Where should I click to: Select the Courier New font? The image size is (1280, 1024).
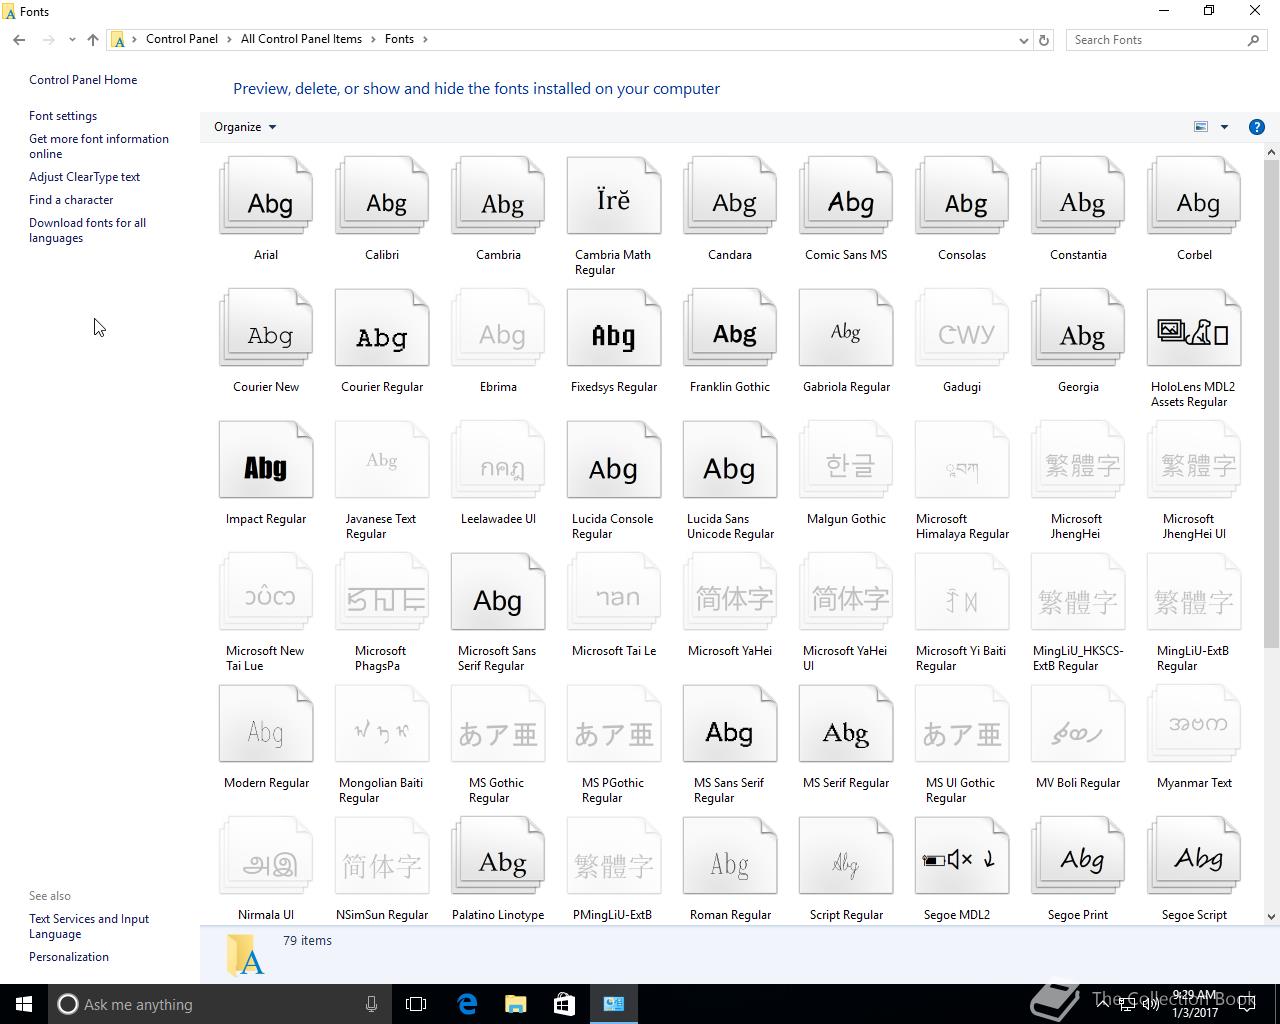coord(266,328)
